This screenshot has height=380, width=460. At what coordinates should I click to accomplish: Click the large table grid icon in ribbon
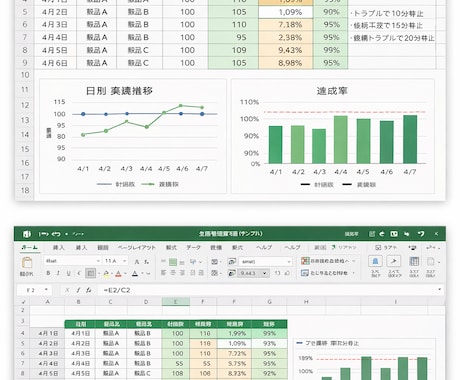[414, 262]
